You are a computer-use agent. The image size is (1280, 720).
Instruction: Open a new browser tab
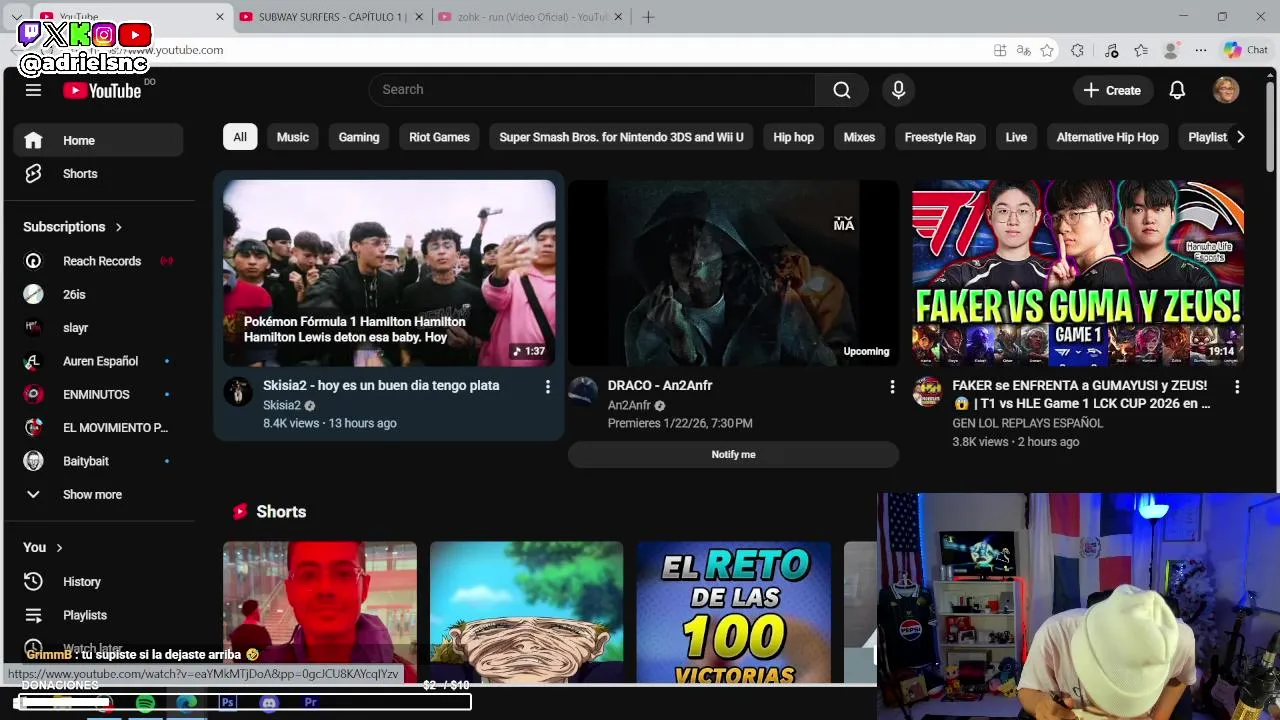point(648,17)
